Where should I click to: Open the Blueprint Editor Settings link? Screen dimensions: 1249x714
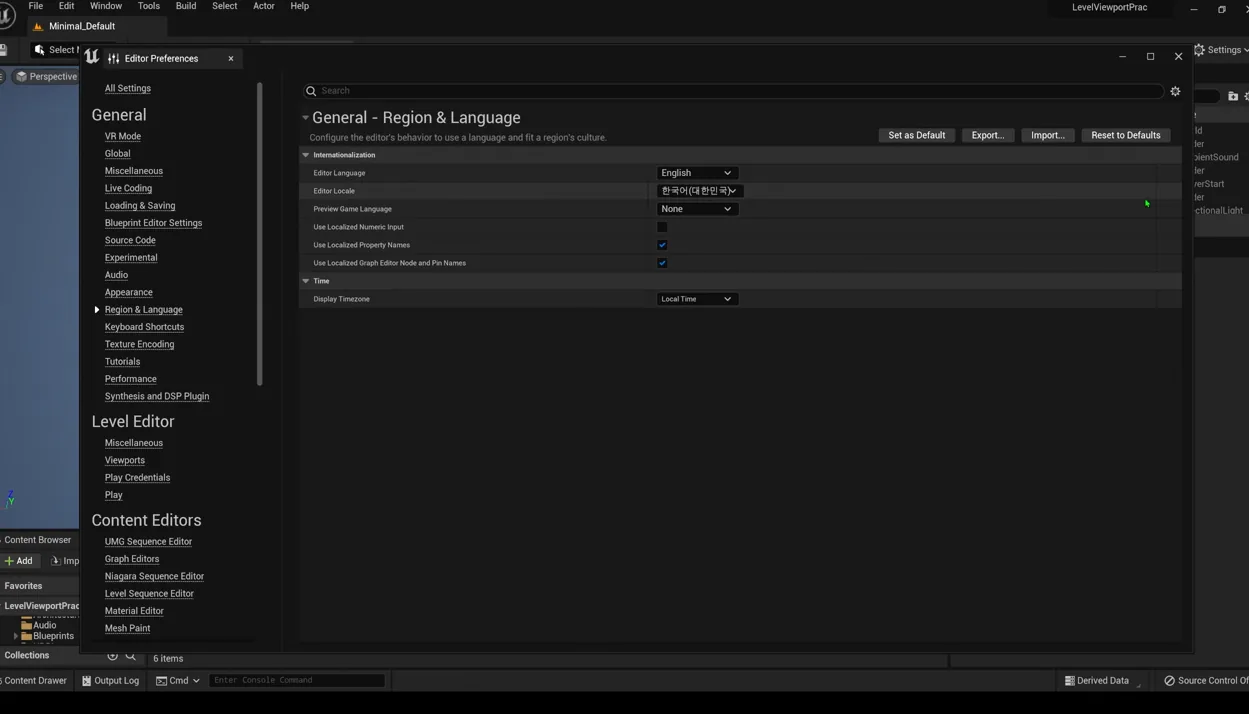(x=153, y=223)
